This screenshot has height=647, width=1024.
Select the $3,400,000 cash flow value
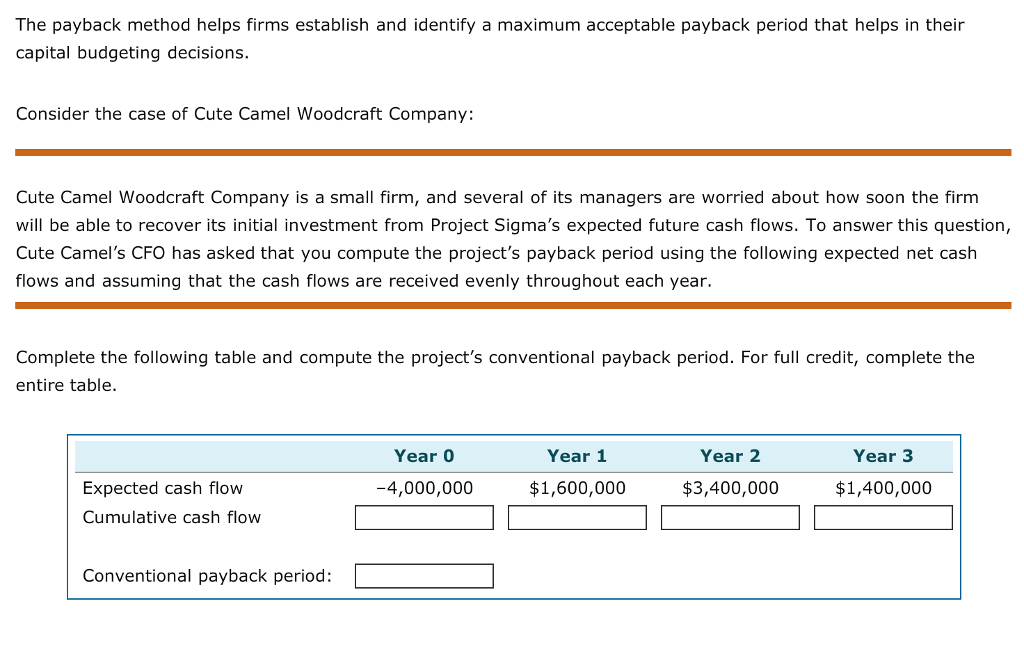click(730, 488)
